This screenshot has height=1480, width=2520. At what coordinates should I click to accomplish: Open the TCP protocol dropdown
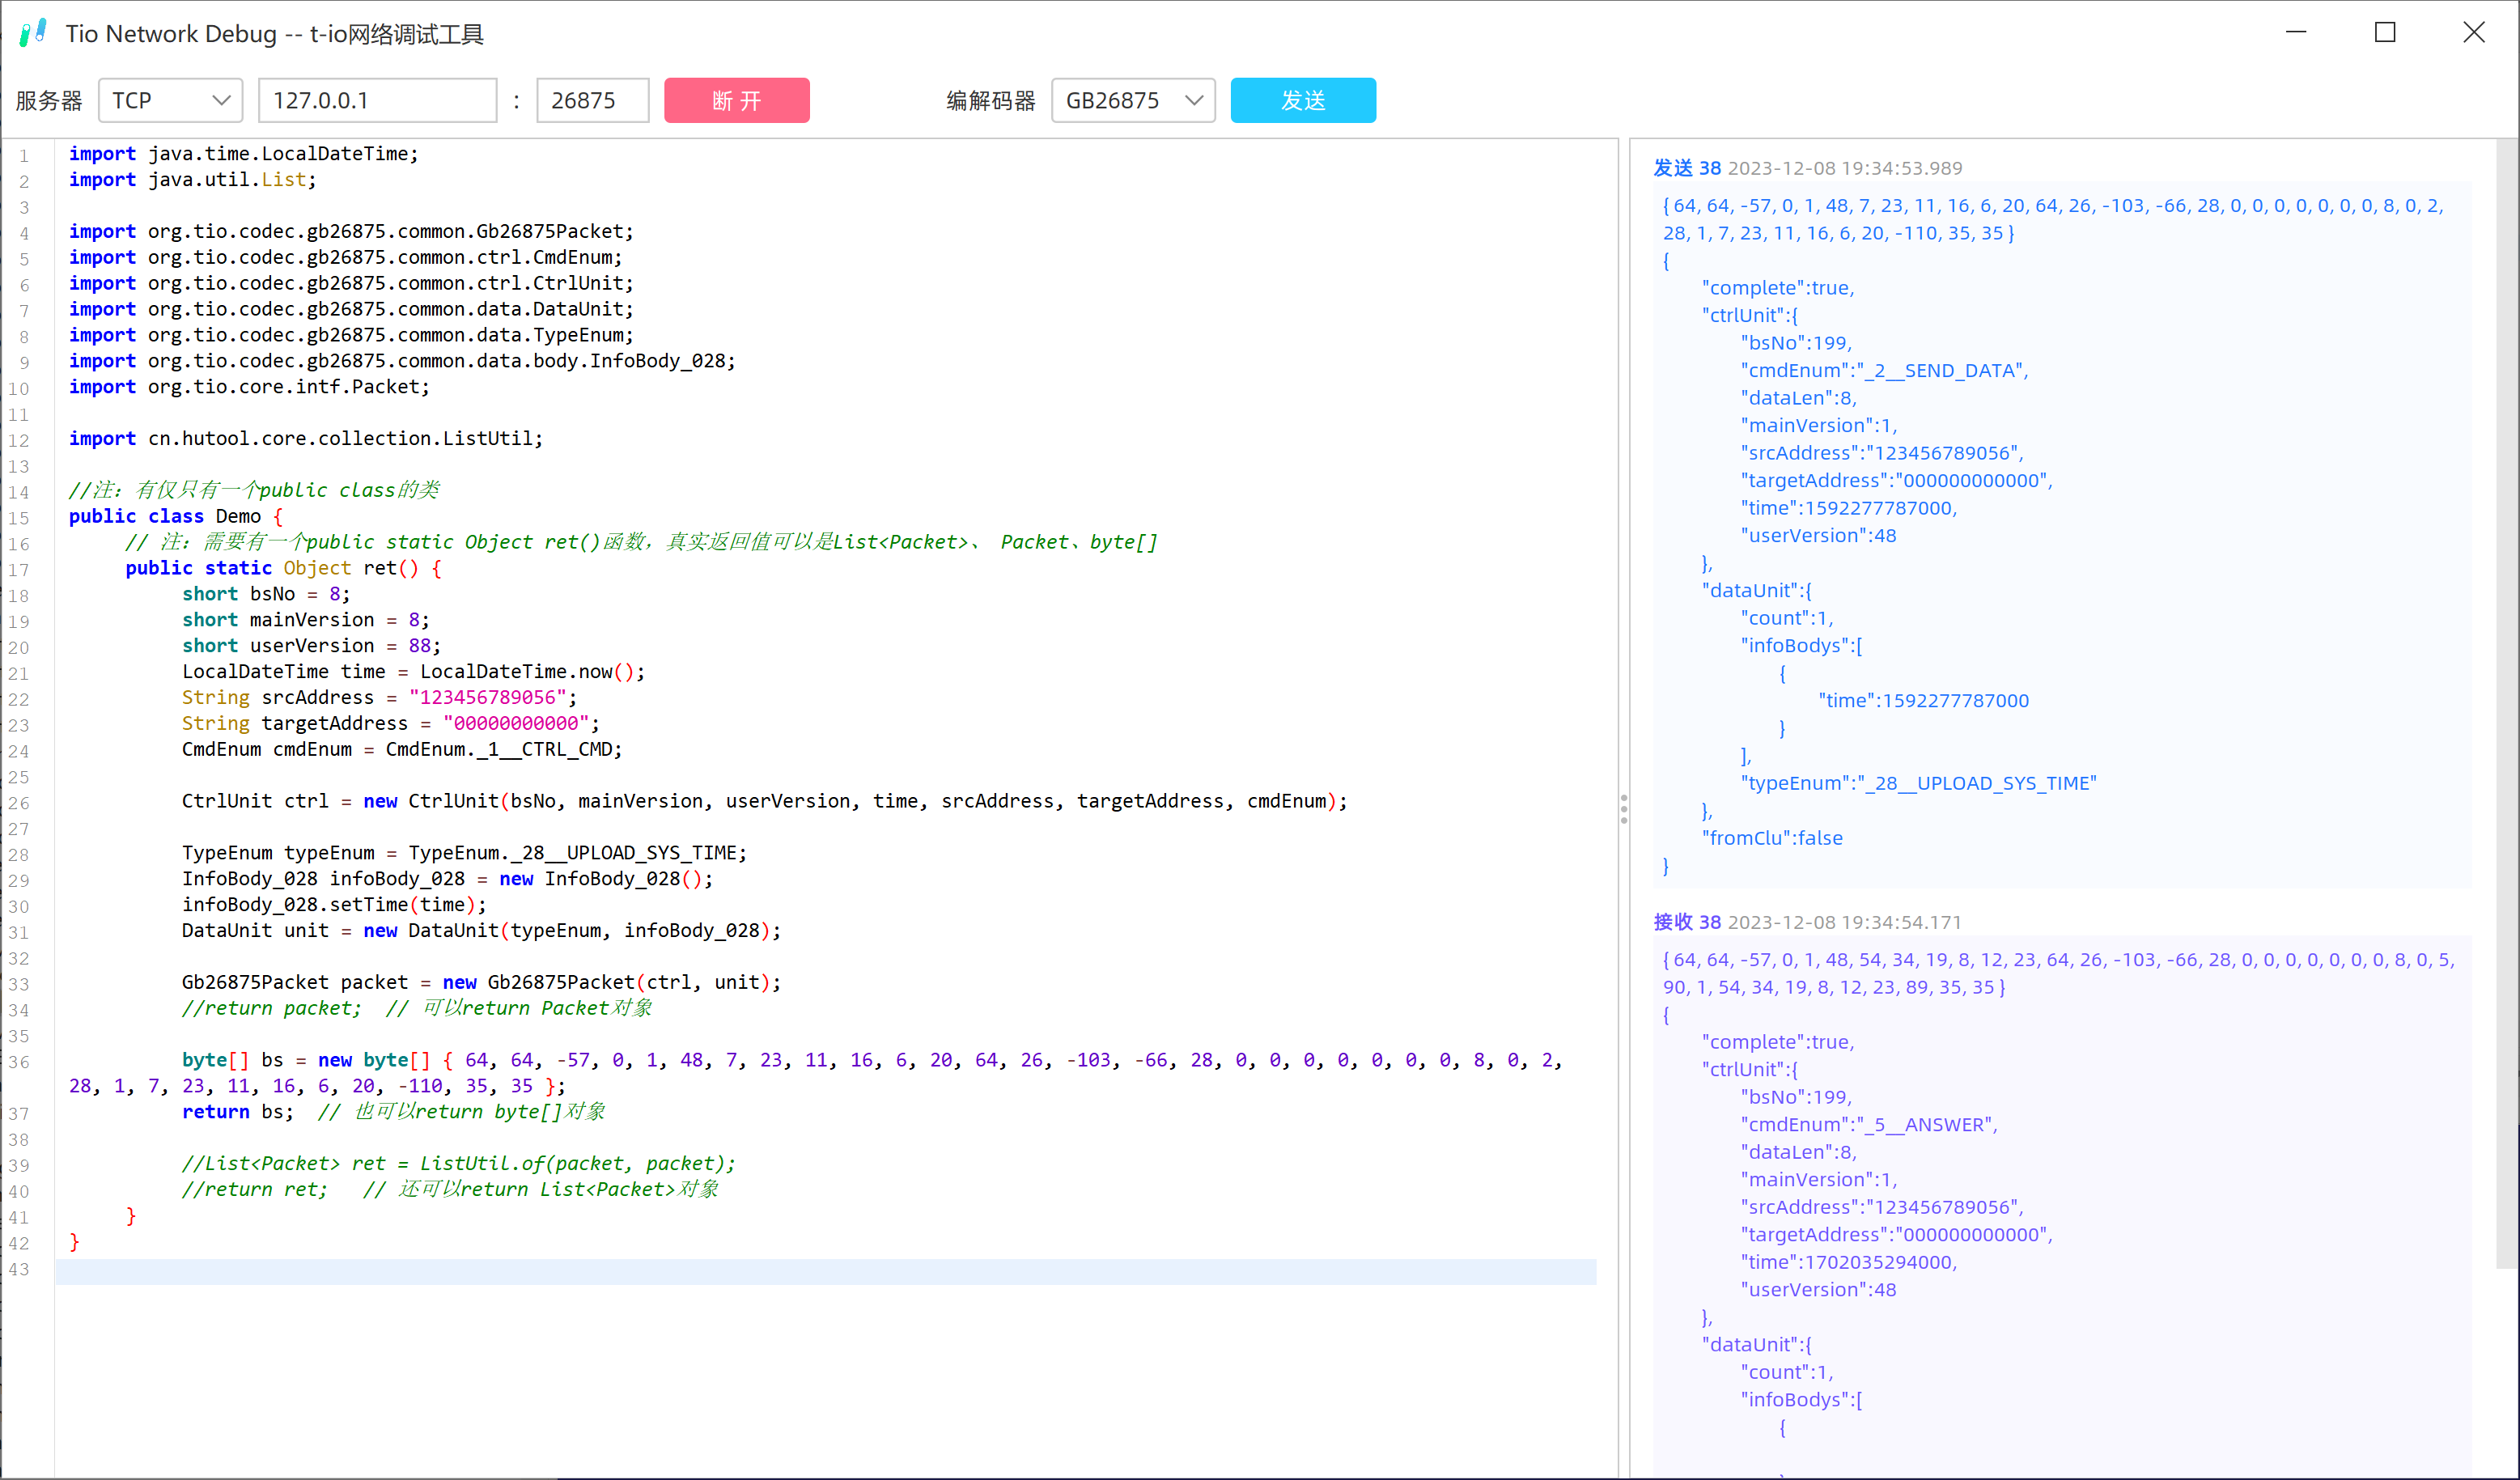(171, 100)
